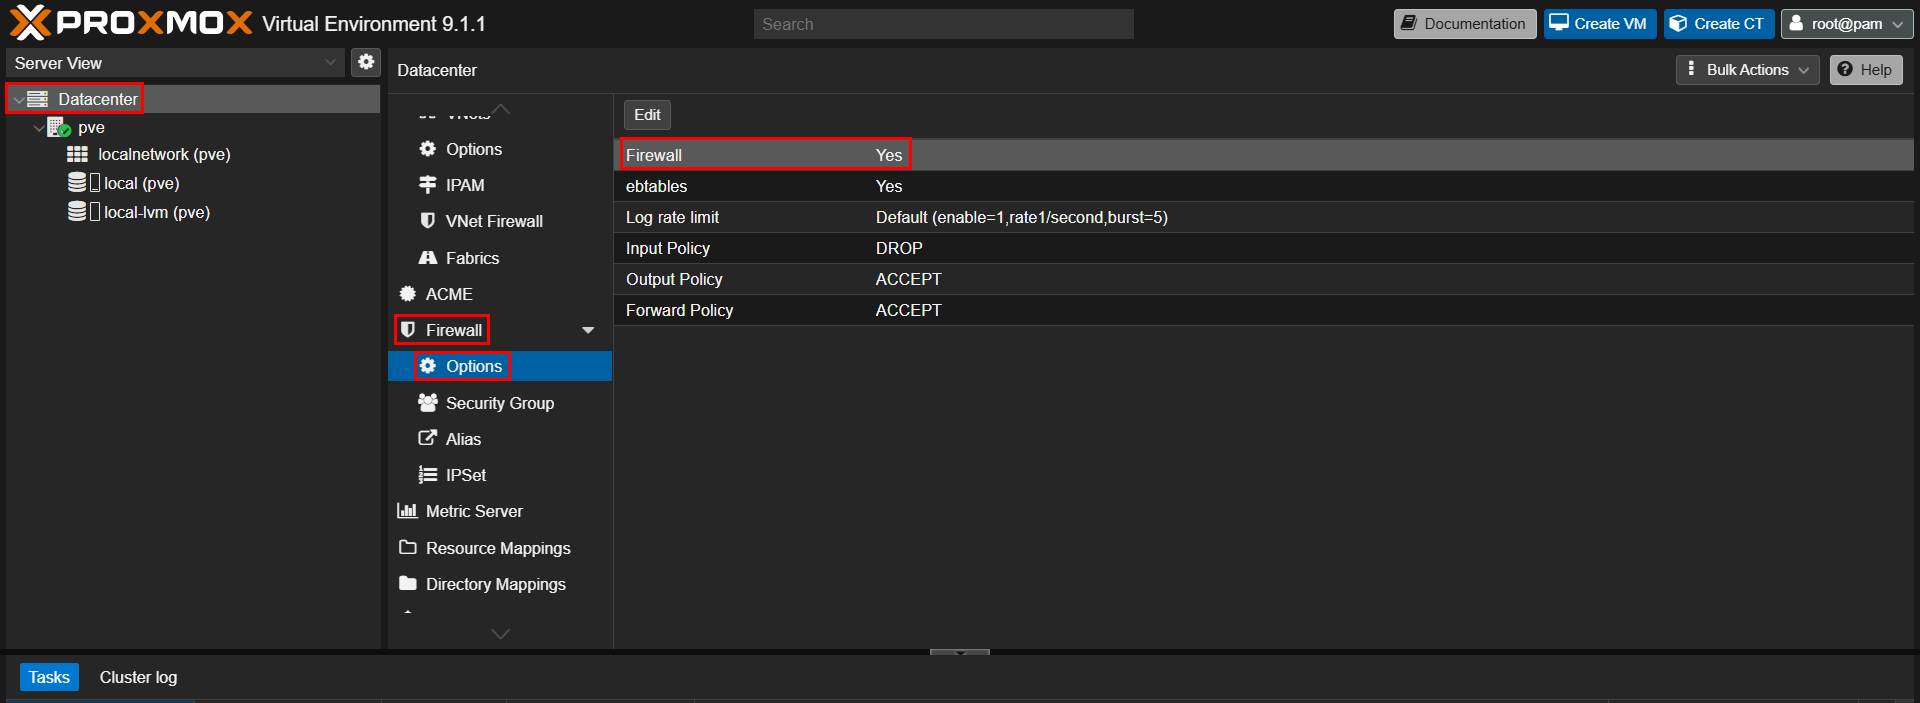The height and width of the screenshot is (703, 1920).
Task: Collapse the Datacenter tree node
Action: point(18,100)
